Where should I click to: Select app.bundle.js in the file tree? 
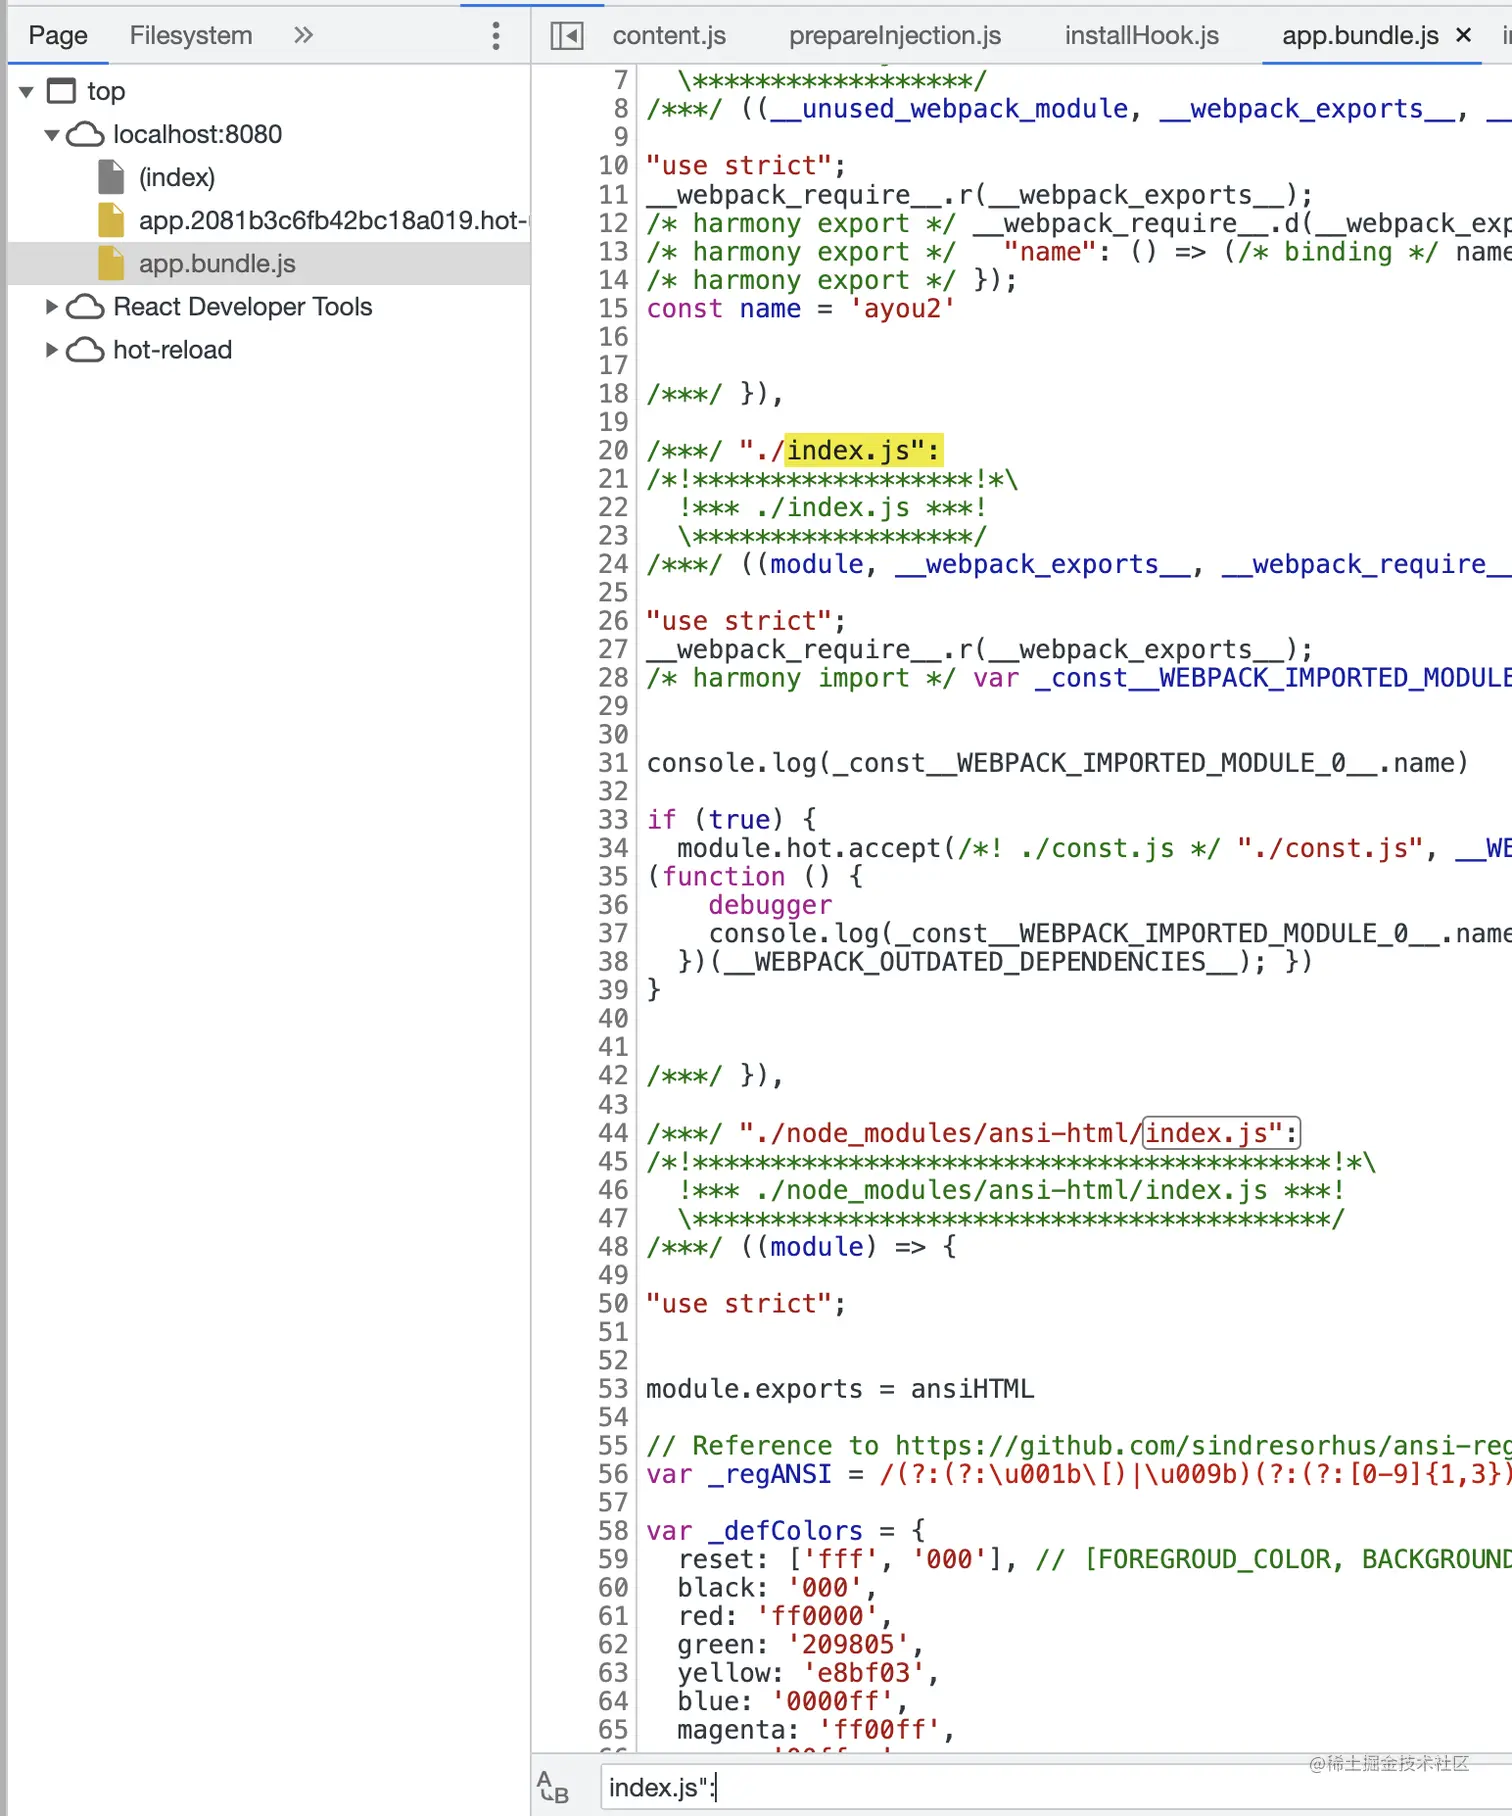(x=217, y=263)
